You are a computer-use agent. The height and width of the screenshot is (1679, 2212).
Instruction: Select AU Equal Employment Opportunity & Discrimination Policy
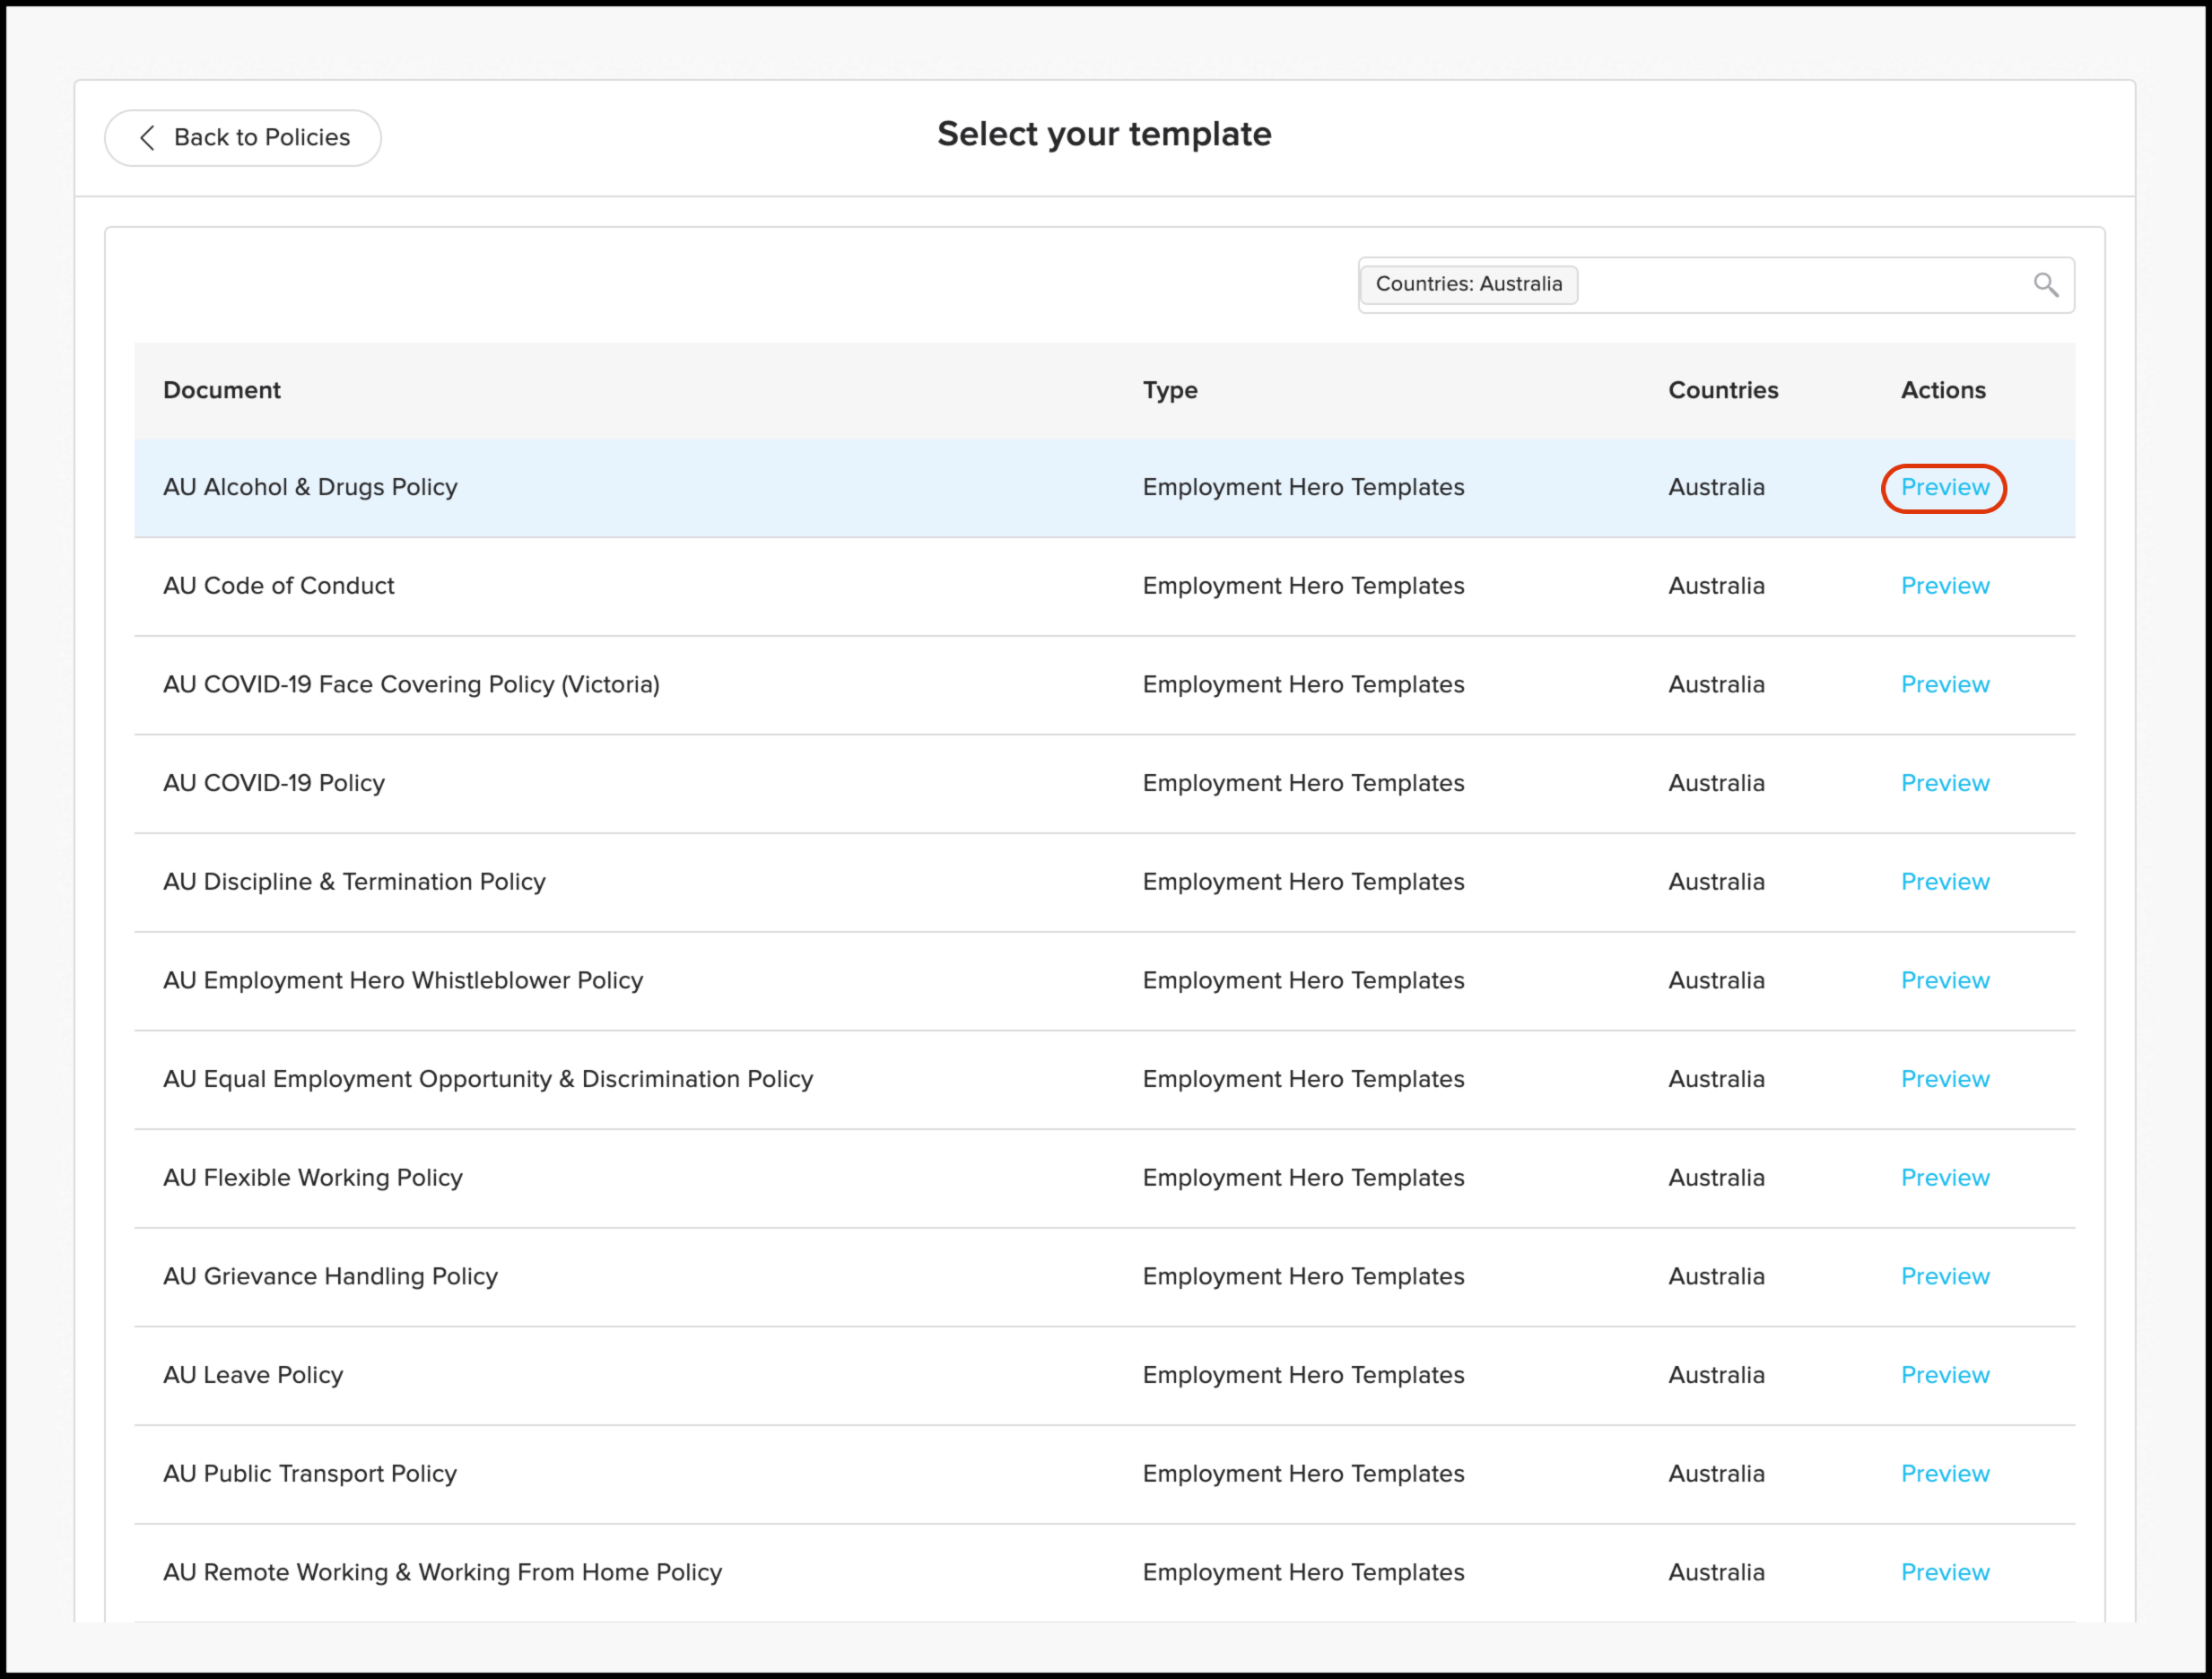pos(488,1080)
